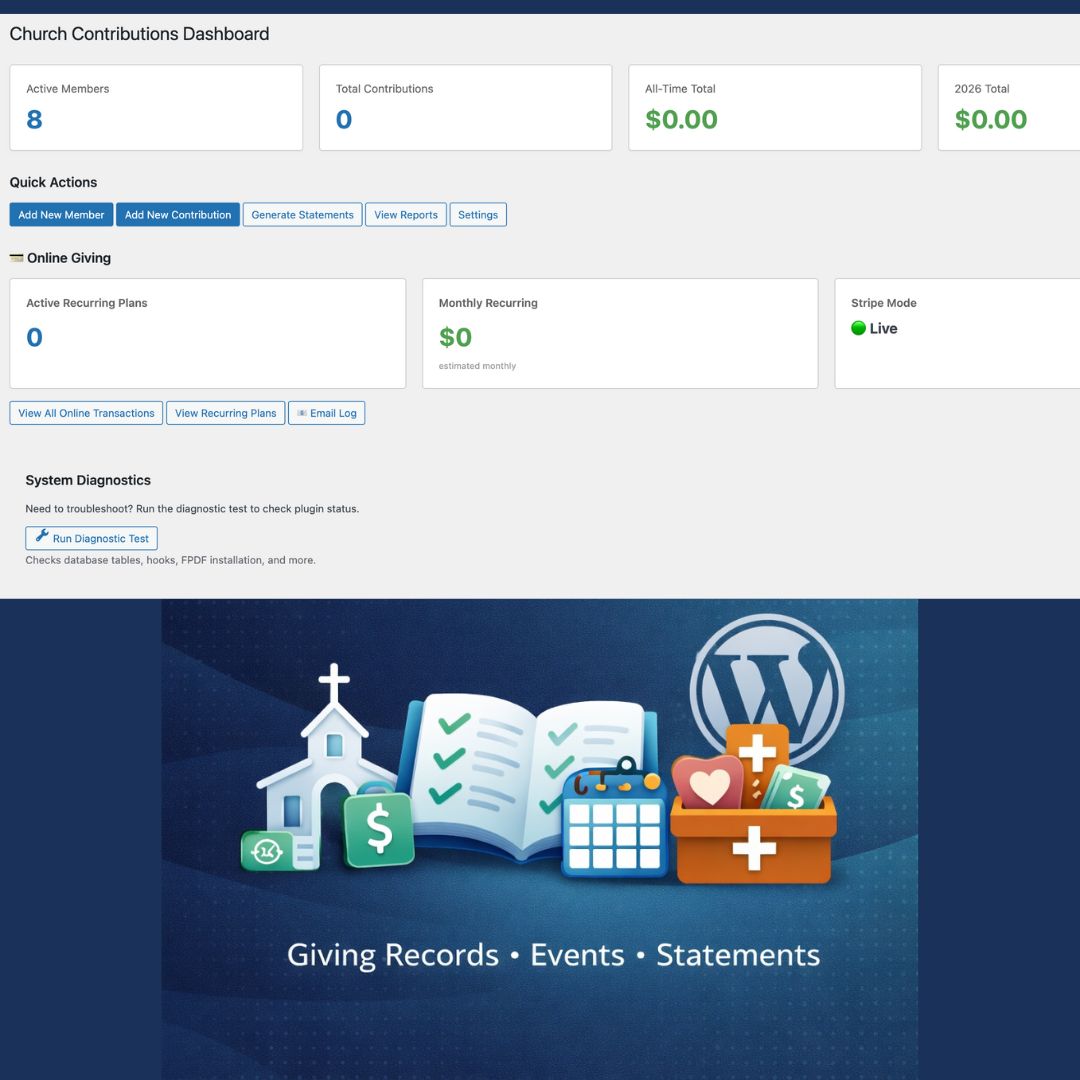Open the Settings quick action

pyautogui.click(x=478, y=215)
